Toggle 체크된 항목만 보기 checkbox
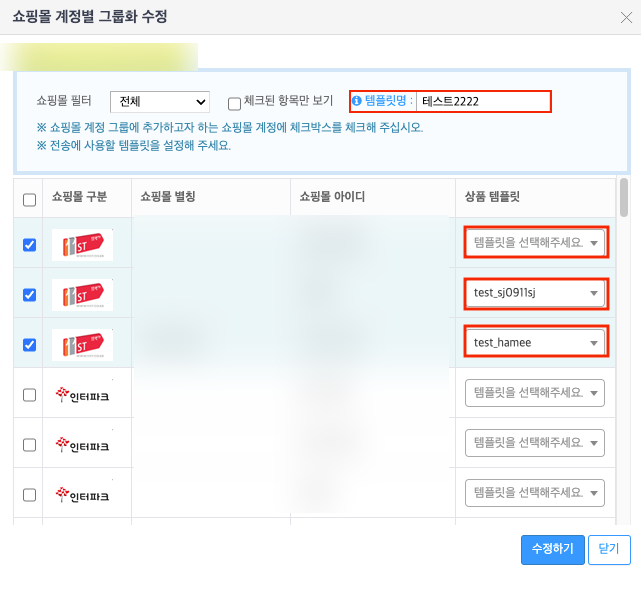 coord(234,104)
